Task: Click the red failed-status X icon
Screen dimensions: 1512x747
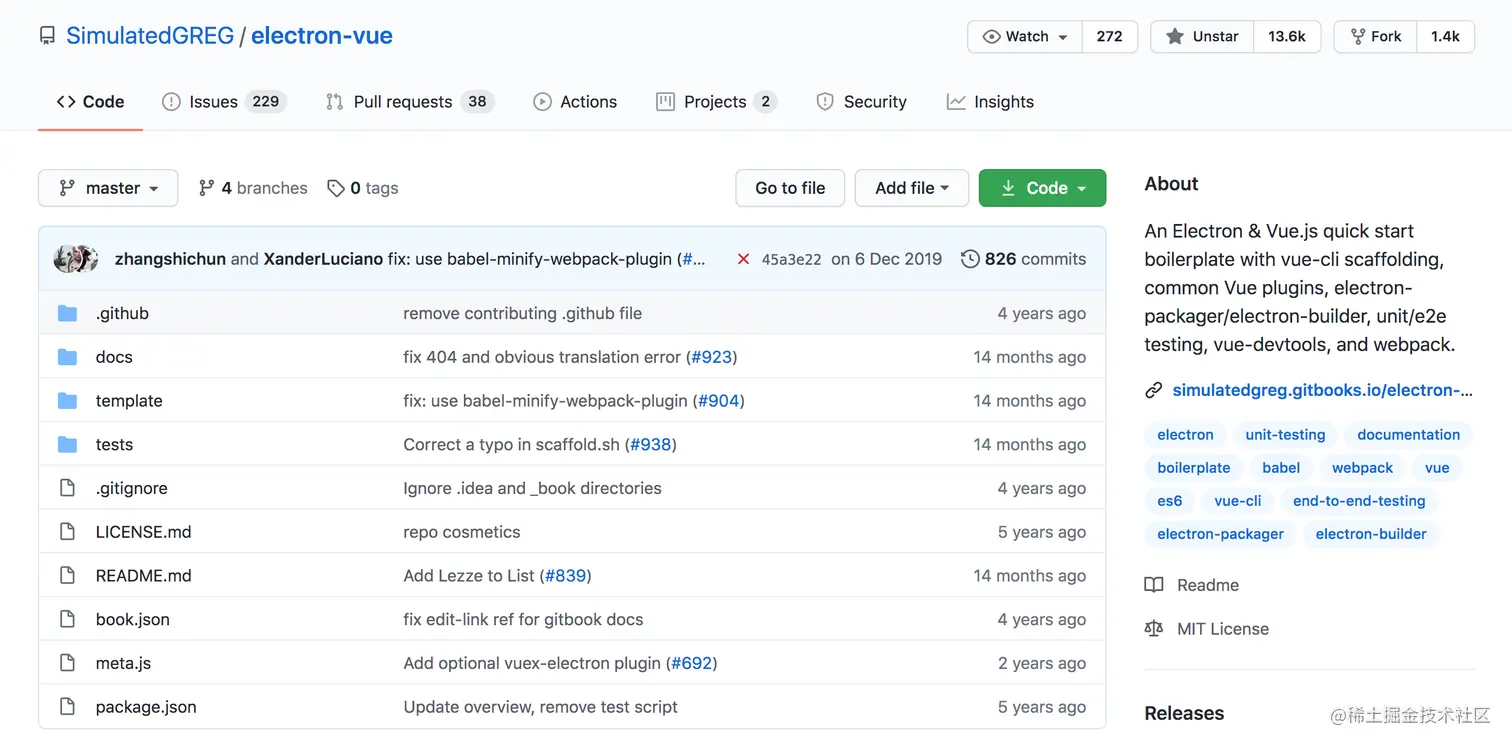Action: pos(743,259)
